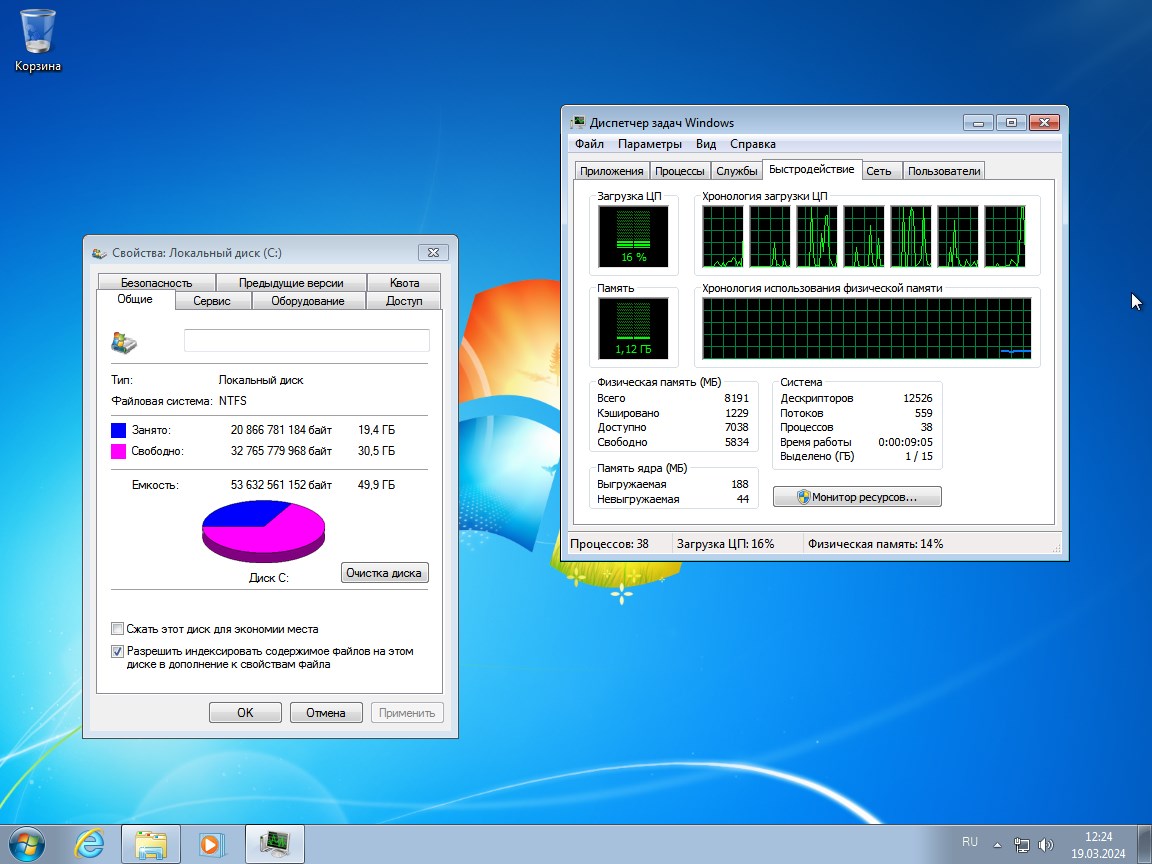1152x864 pixels.
Task: Open Windows Media Player taskbar icon
Action: (x=211, y=843)
